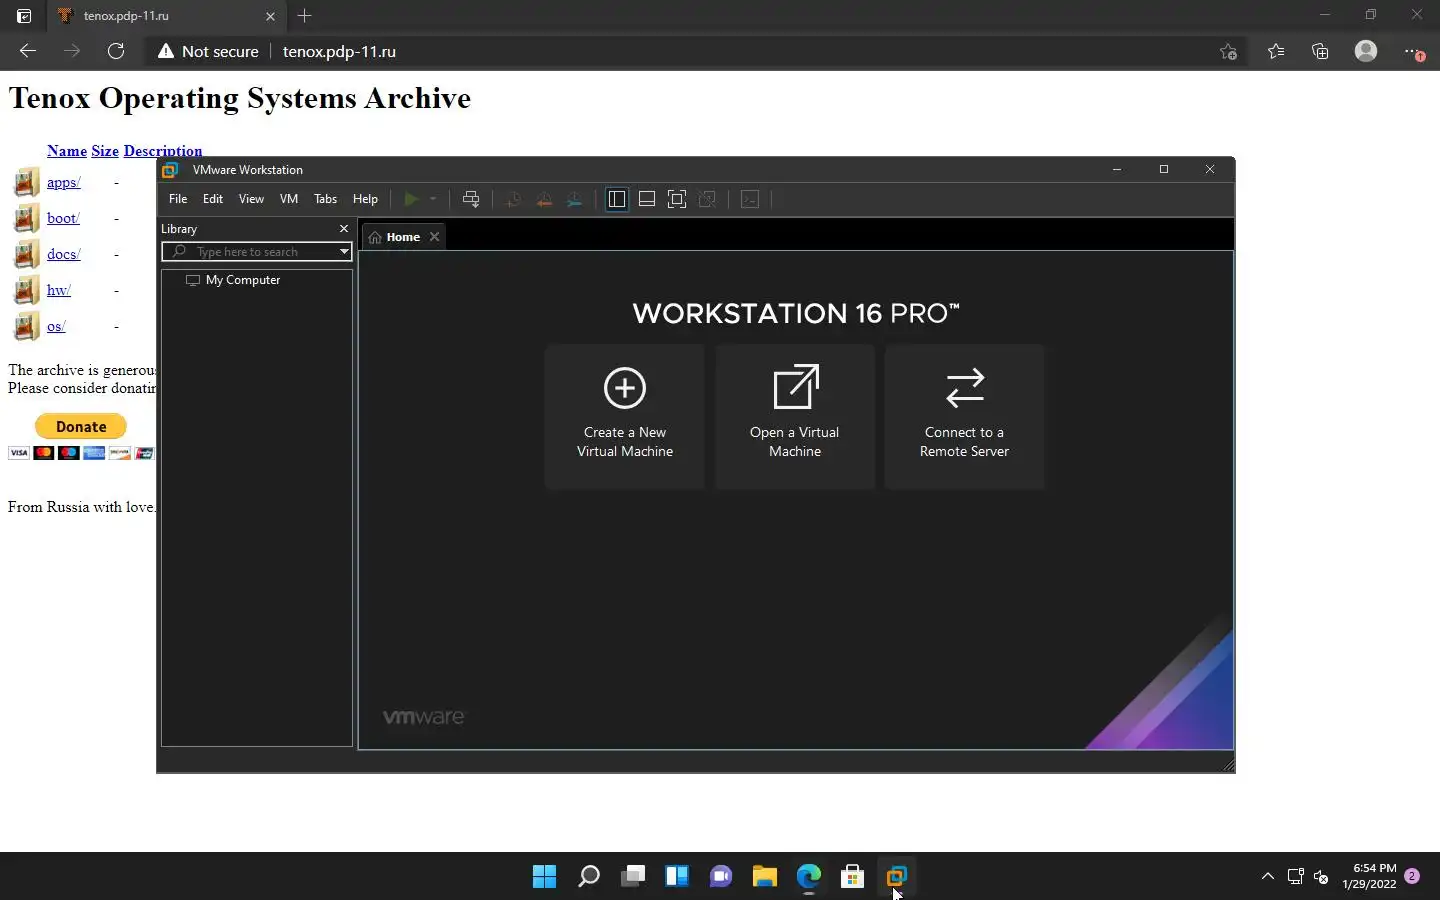
Task: Open a new browser tab
Action: click(305, 15)
